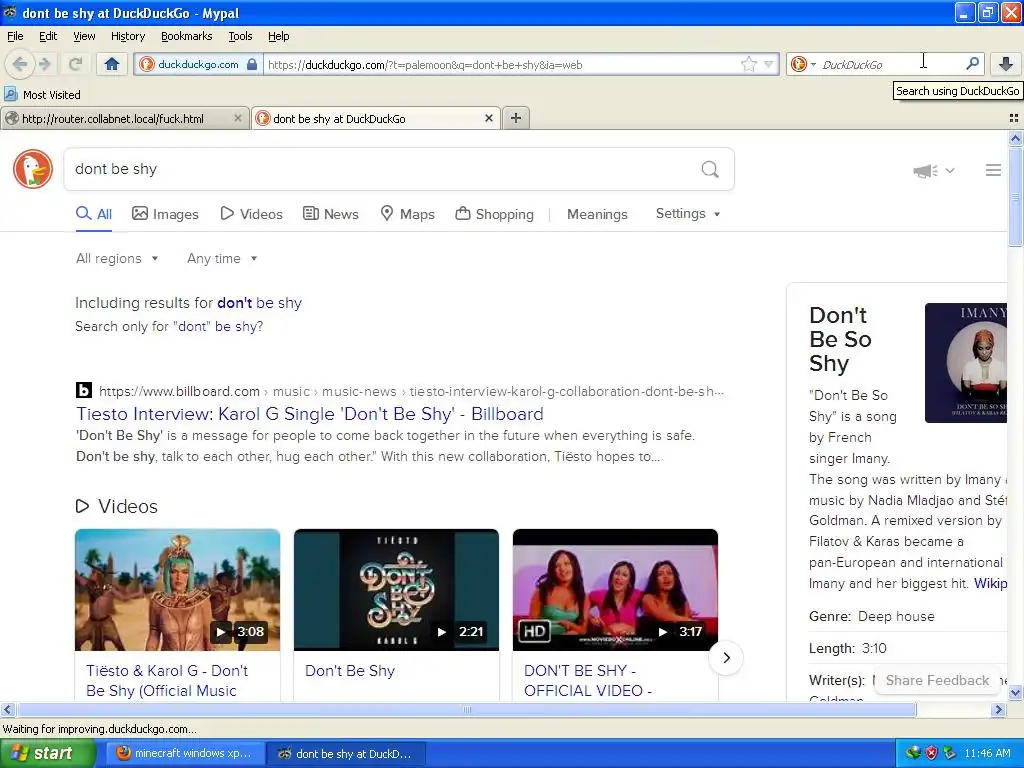Select the News search tab
Viewport: 1024px width, 768px height.
(x=330, y=214)
